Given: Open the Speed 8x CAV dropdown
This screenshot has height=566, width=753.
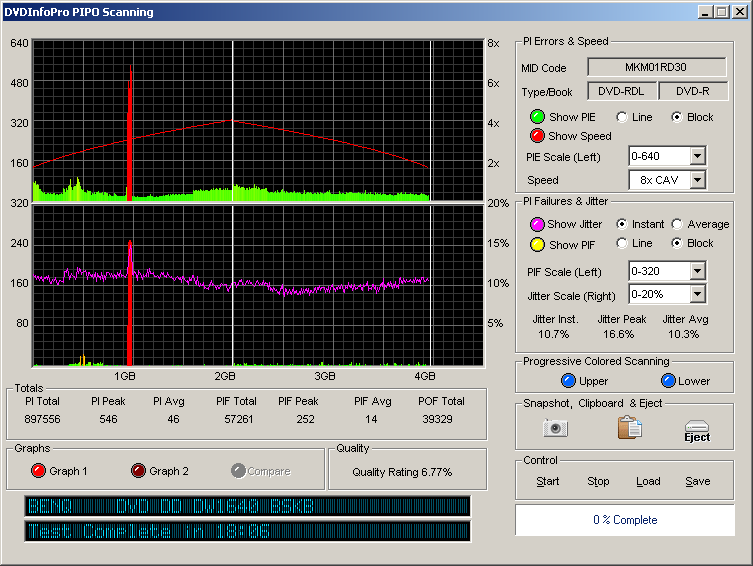Looking at the screenshot, I should [x=697, y=180].
